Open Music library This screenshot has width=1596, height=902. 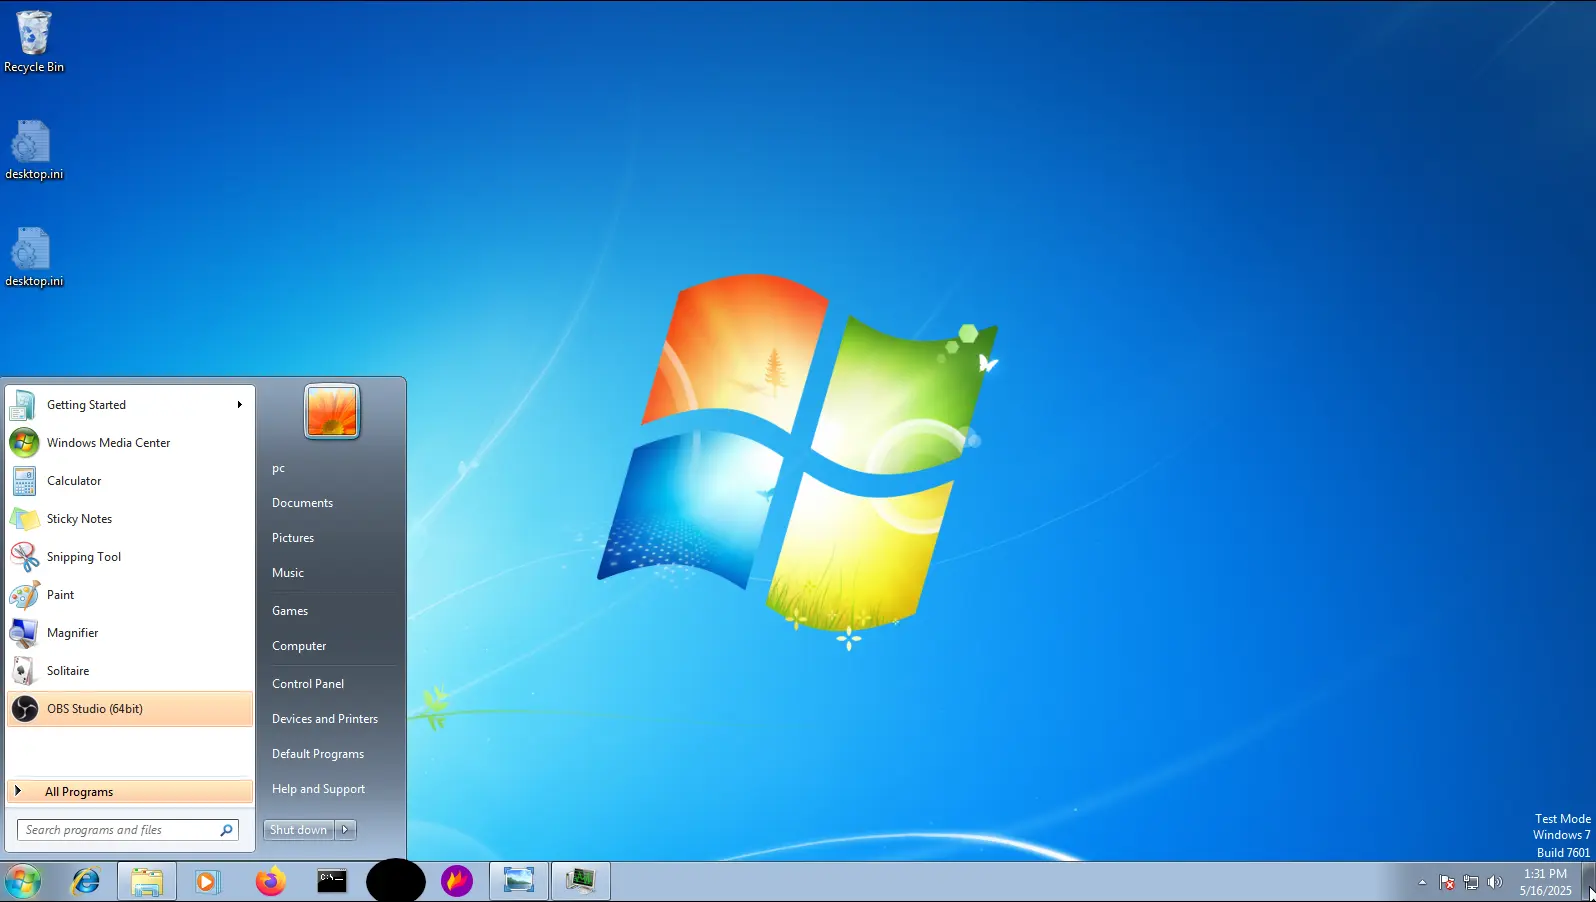[331, 573]
